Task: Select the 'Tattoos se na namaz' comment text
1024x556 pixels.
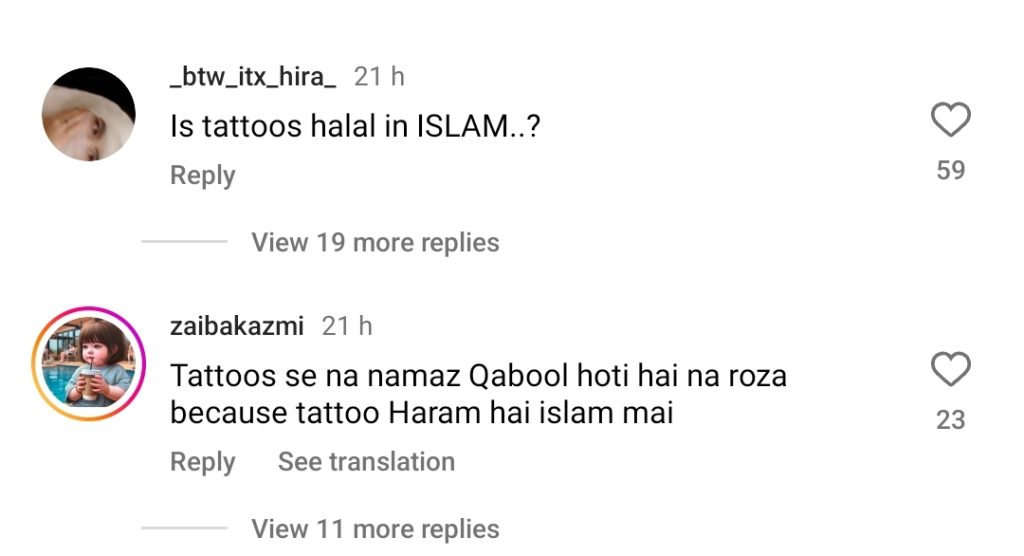Action: (479, 394)
